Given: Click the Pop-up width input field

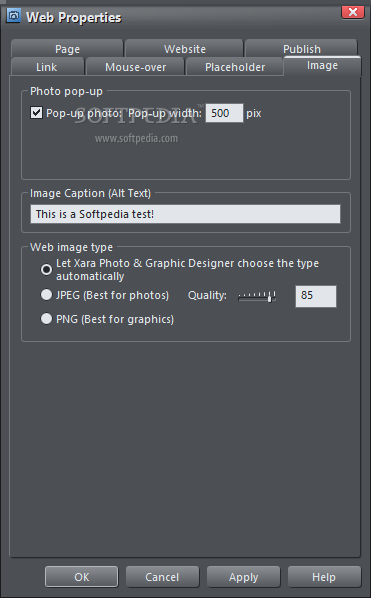Looking at the screenshot, I should [224, 113].
